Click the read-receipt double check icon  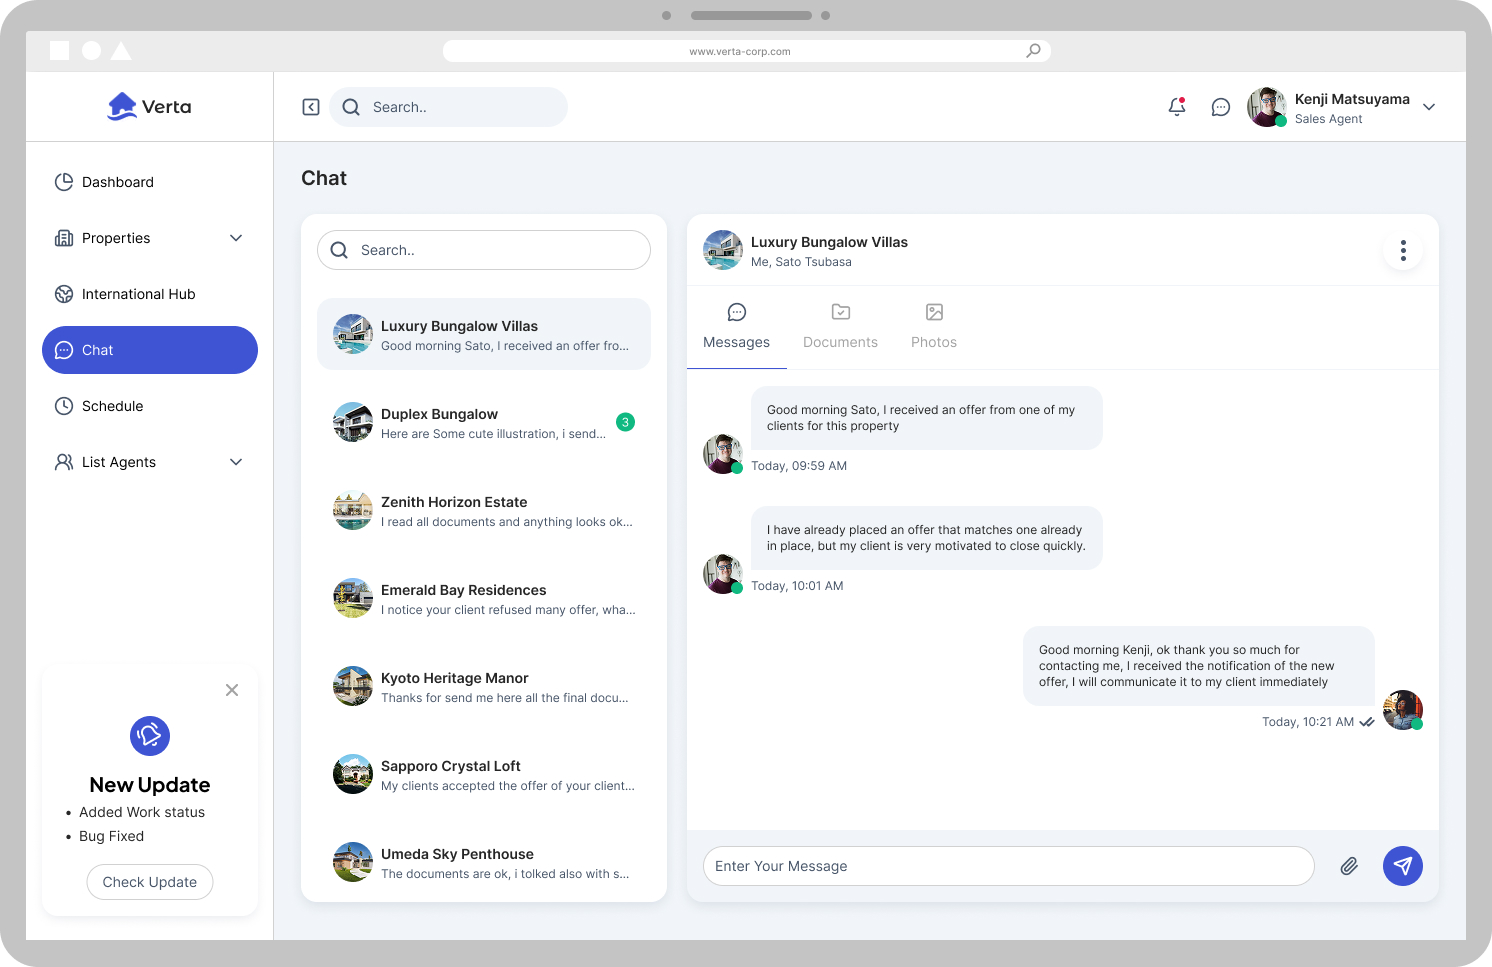click(x=1367, y=722)
